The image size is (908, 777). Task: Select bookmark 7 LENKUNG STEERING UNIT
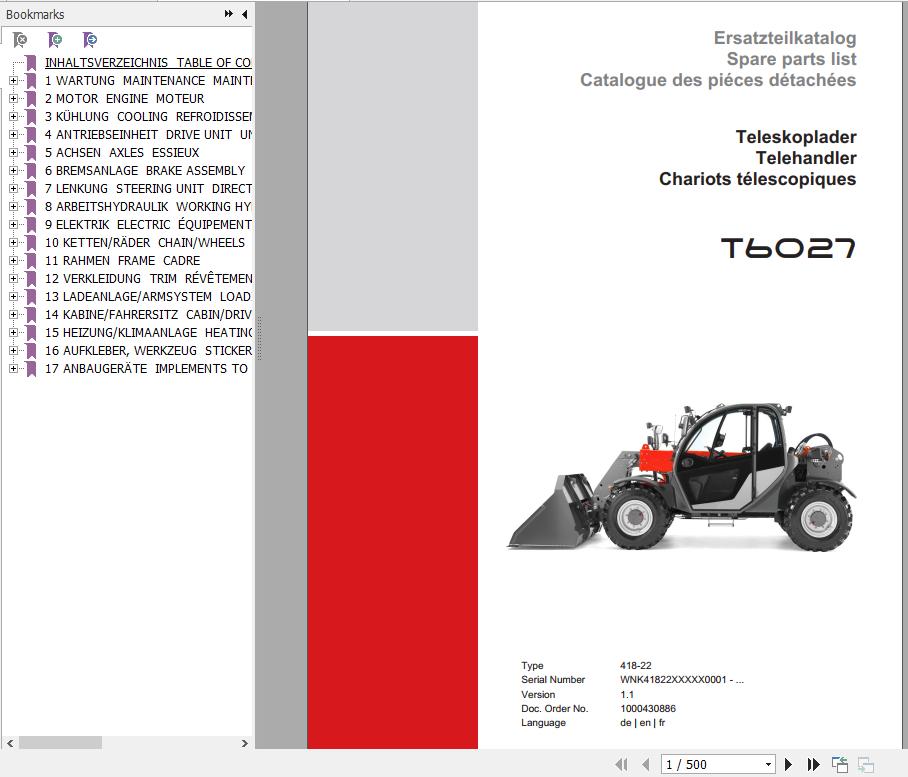(x=148, y=188)
